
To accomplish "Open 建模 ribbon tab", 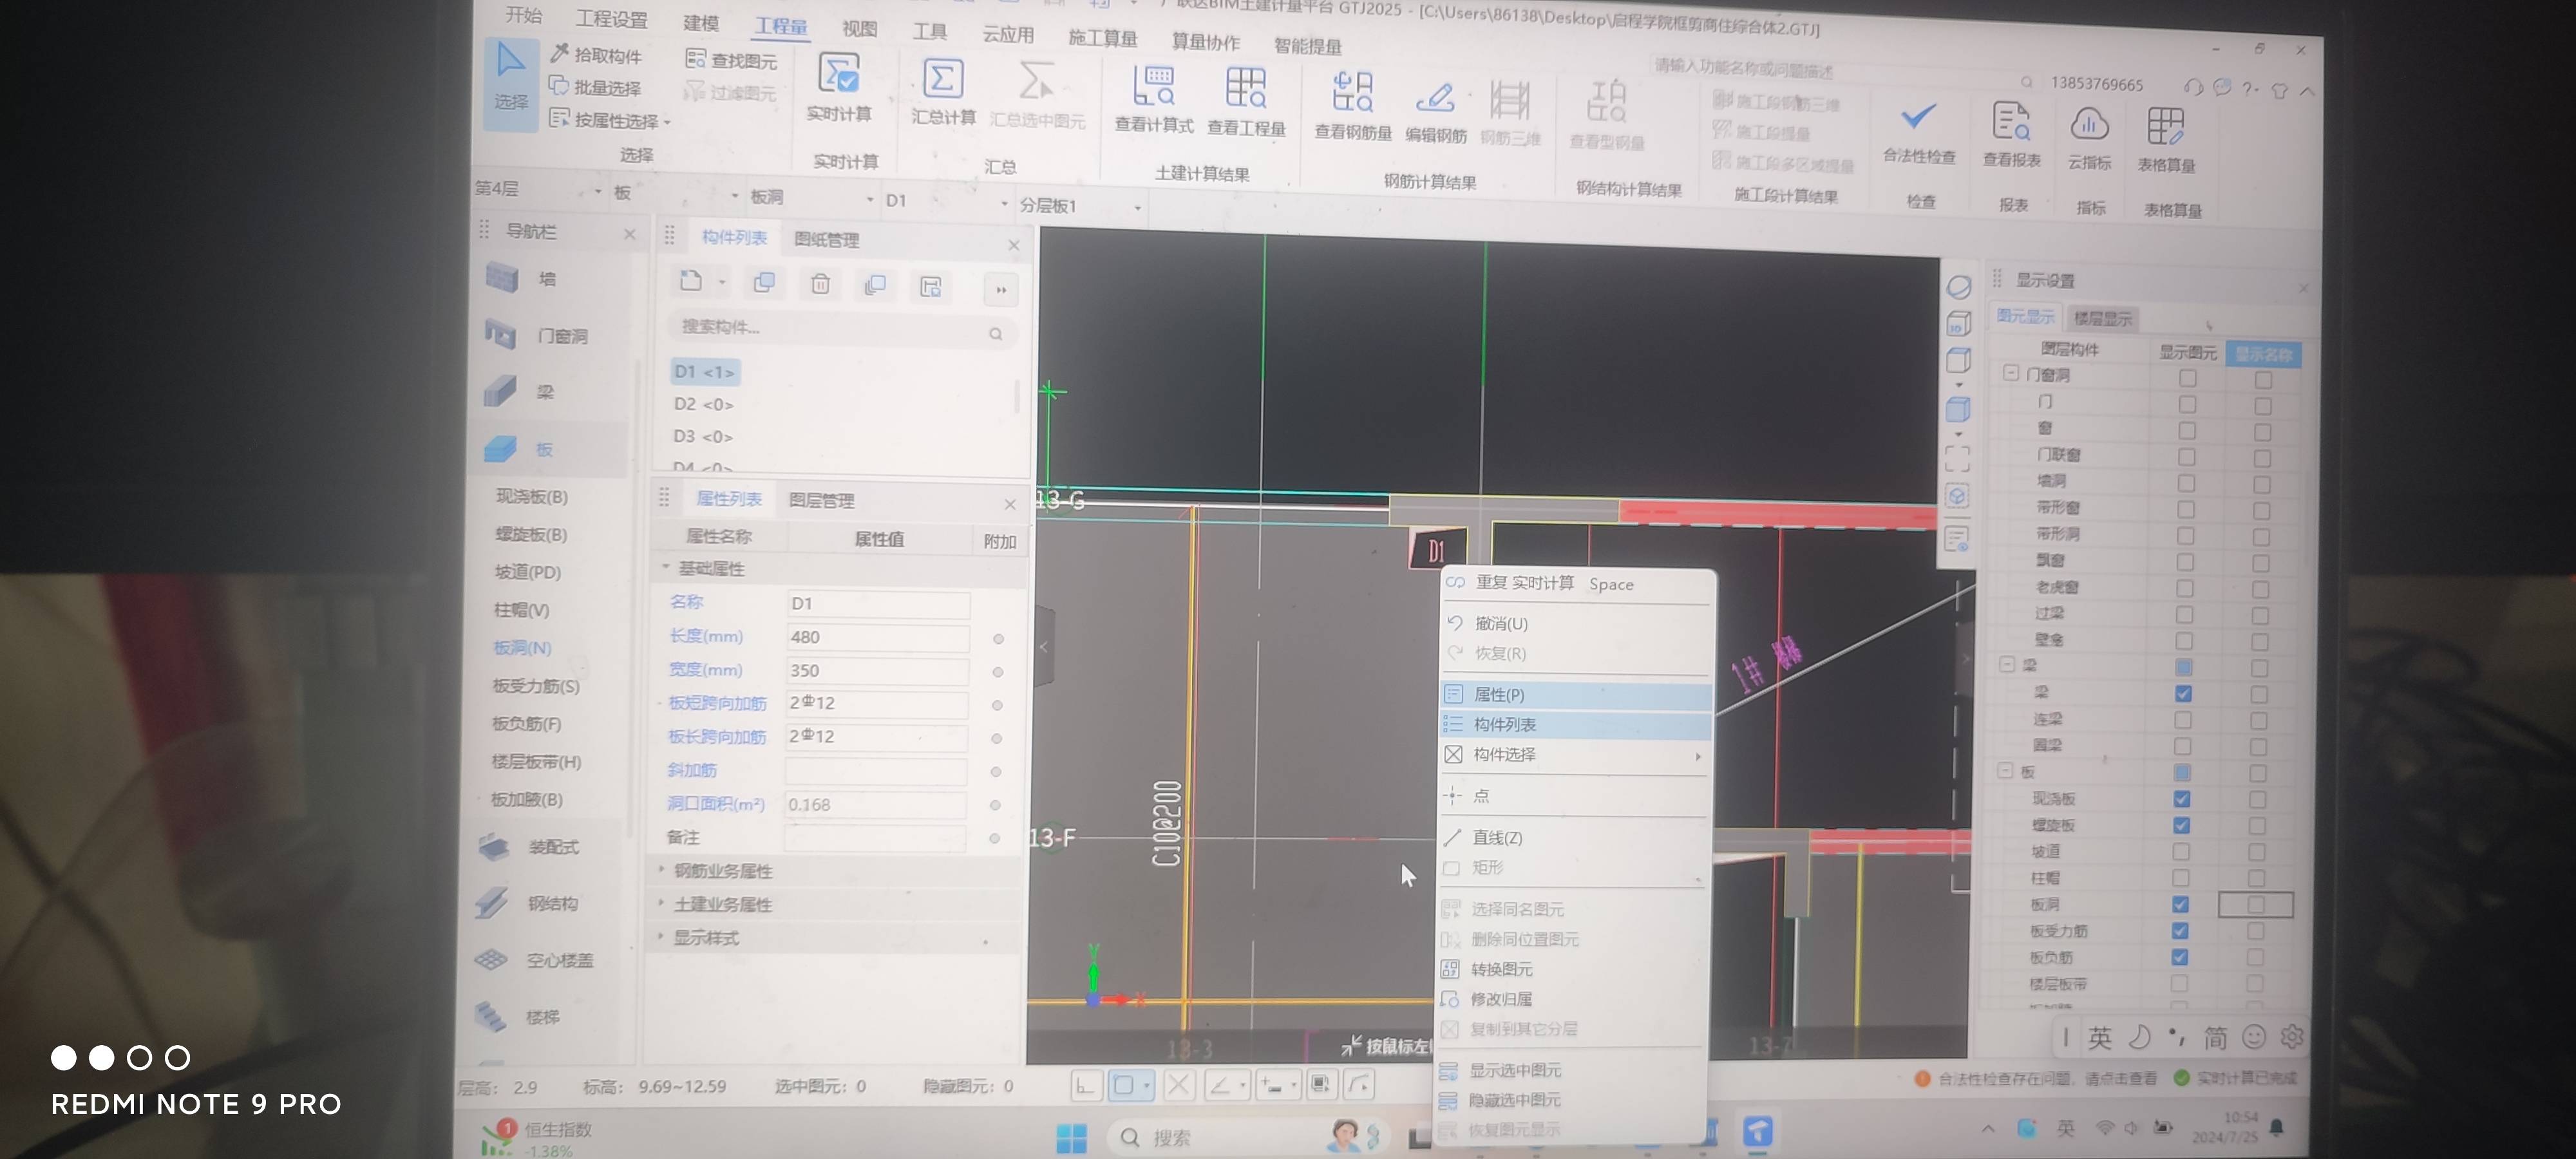I will click(x=701, y=22).
